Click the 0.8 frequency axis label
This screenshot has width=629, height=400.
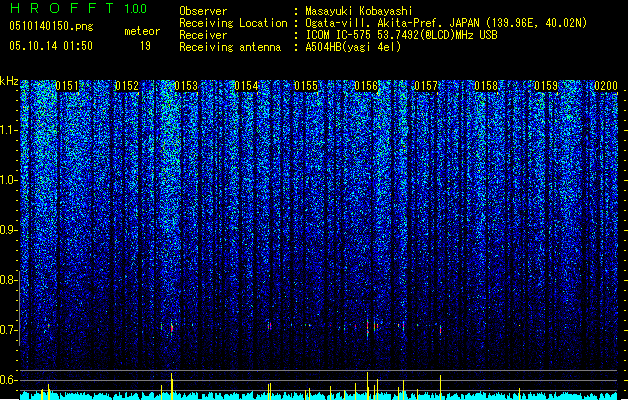[x=8, y=280]
